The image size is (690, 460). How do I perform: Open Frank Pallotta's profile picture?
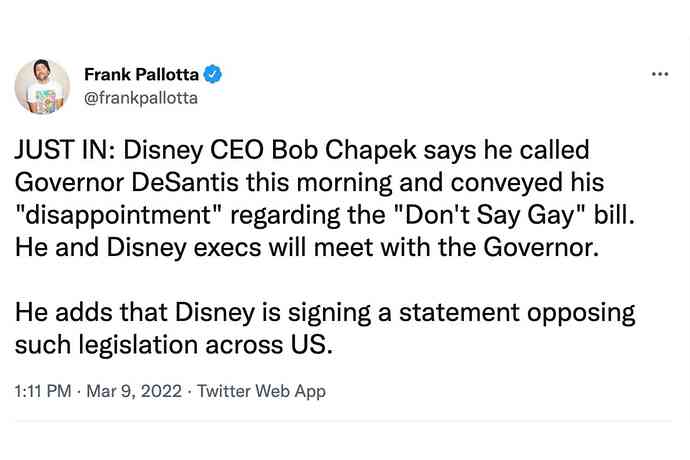tap(42, 86)
